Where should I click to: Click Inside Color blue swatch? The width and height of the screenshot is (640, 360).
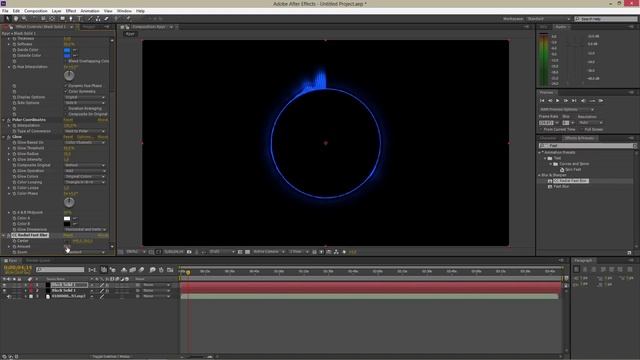(67, 50)
